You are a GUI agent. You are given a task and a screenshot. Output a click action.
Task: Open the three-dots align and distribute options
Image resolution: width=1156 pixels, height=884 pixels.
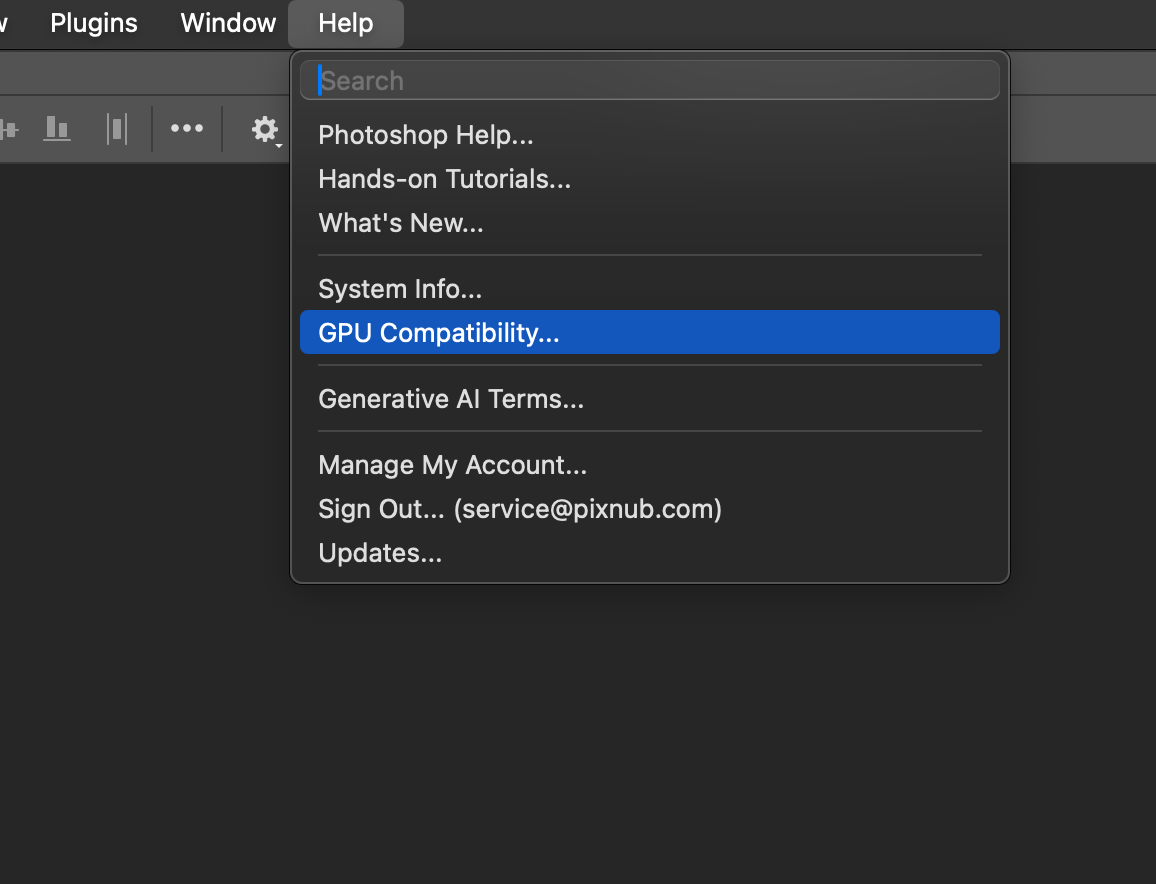(x=187, y=128)
